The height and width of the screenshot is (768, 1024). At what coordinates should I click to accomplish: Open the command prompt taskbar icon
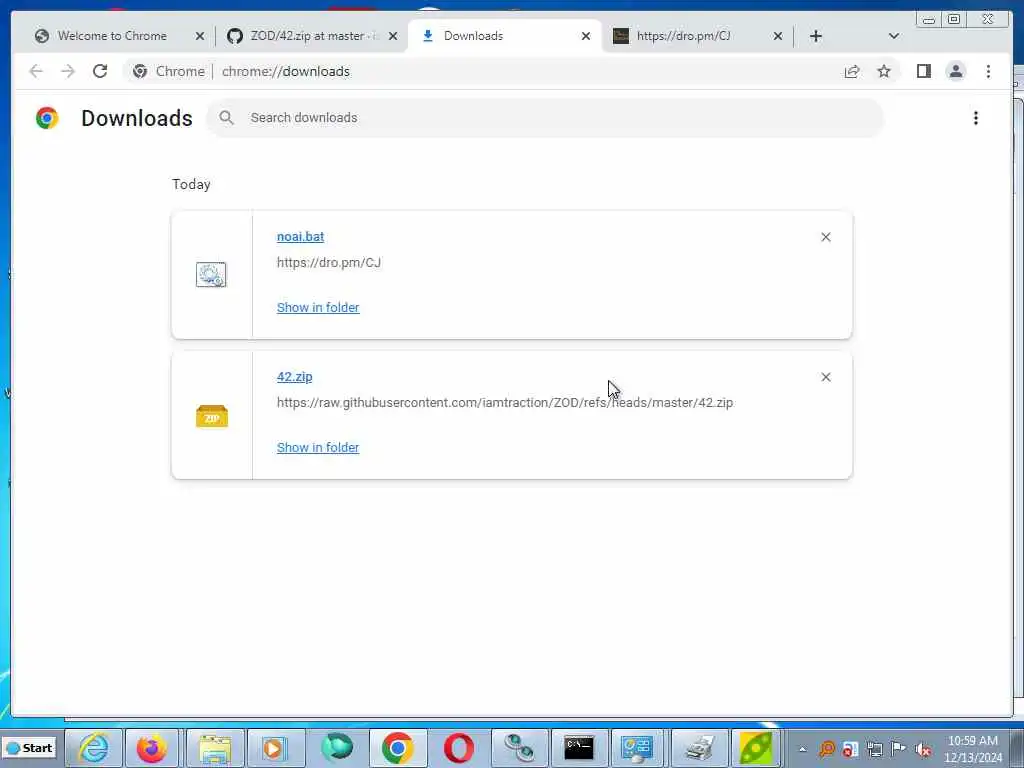(579, 748)
